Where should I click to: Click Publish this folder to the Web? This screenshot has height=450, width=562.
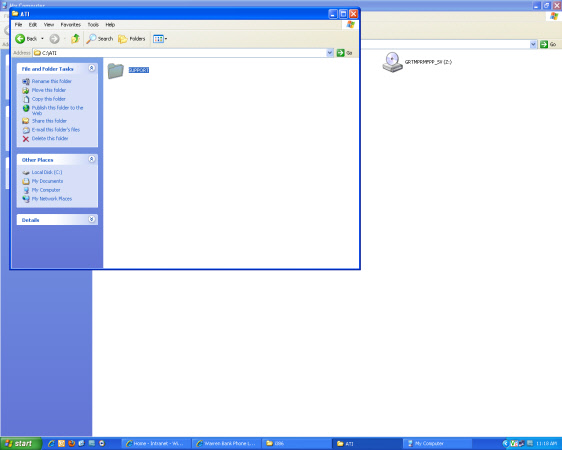tap(57, 110)
